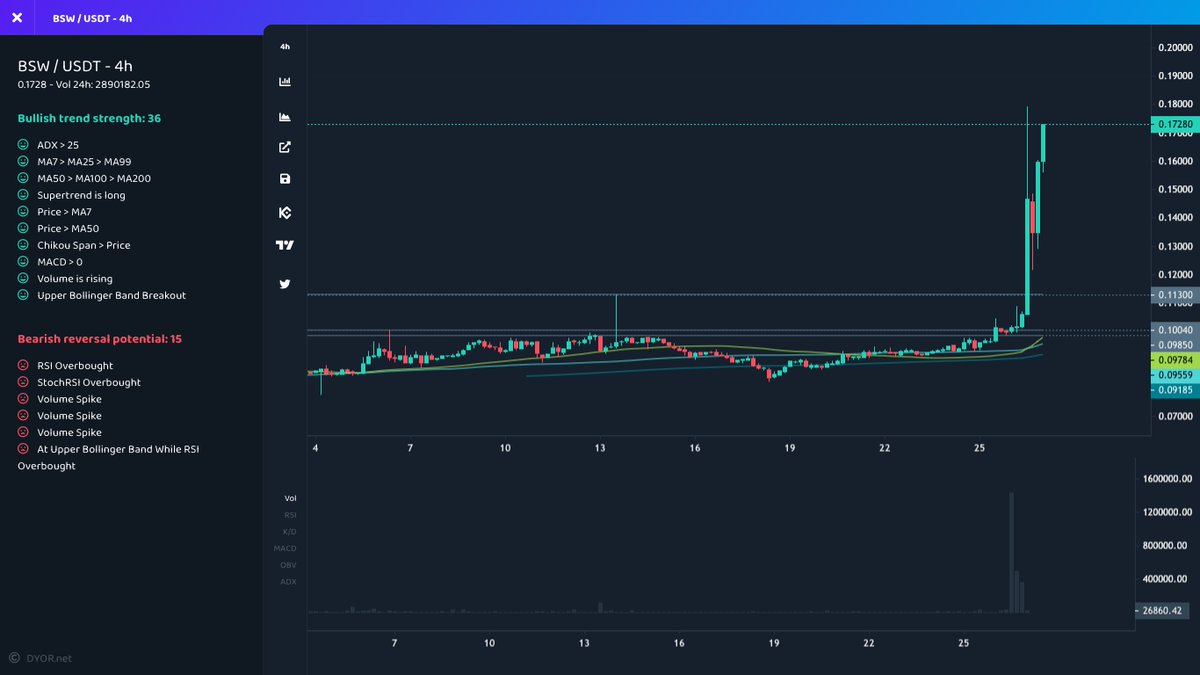Click the smiley icon beside Supertrend is long
Viewport: 1200px width, 675px height.
(x=23, y=195)
